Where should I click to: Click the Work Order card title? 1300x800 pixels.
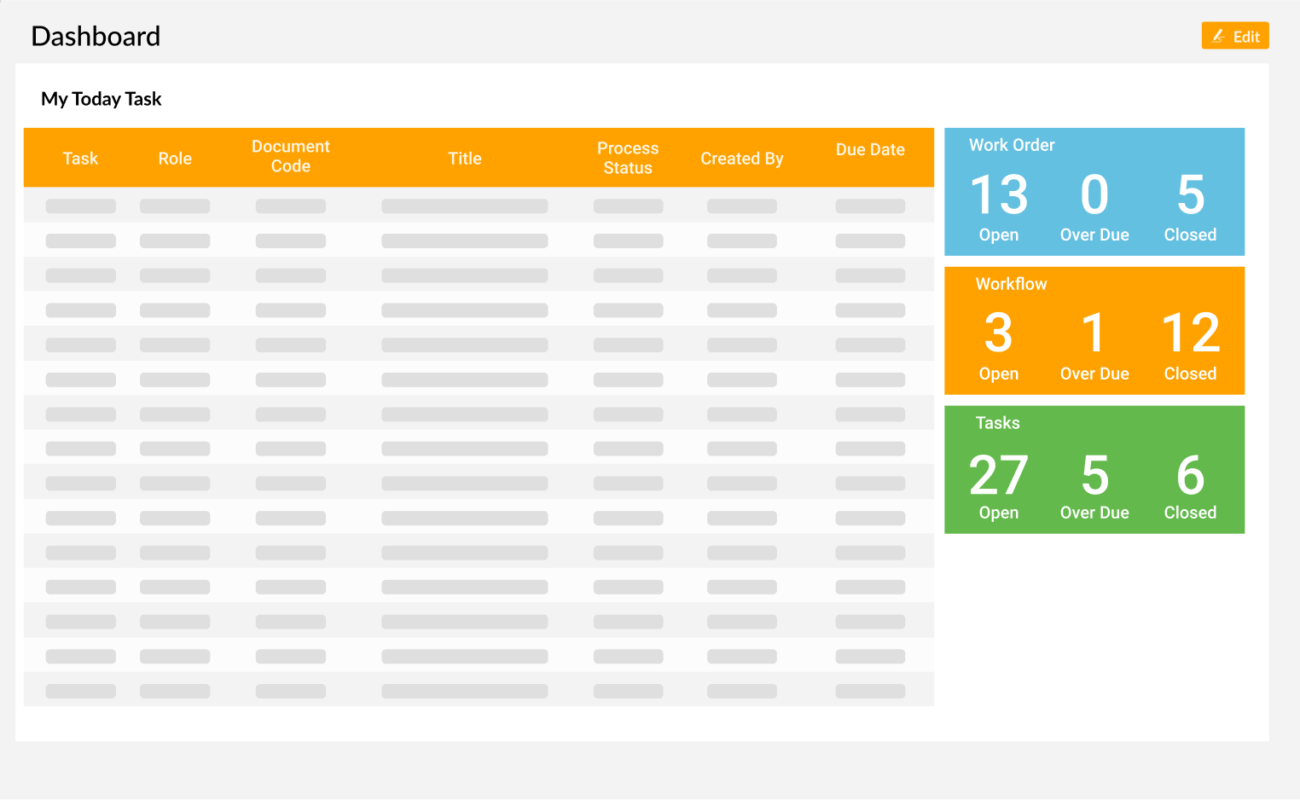tap(1011, 145)
